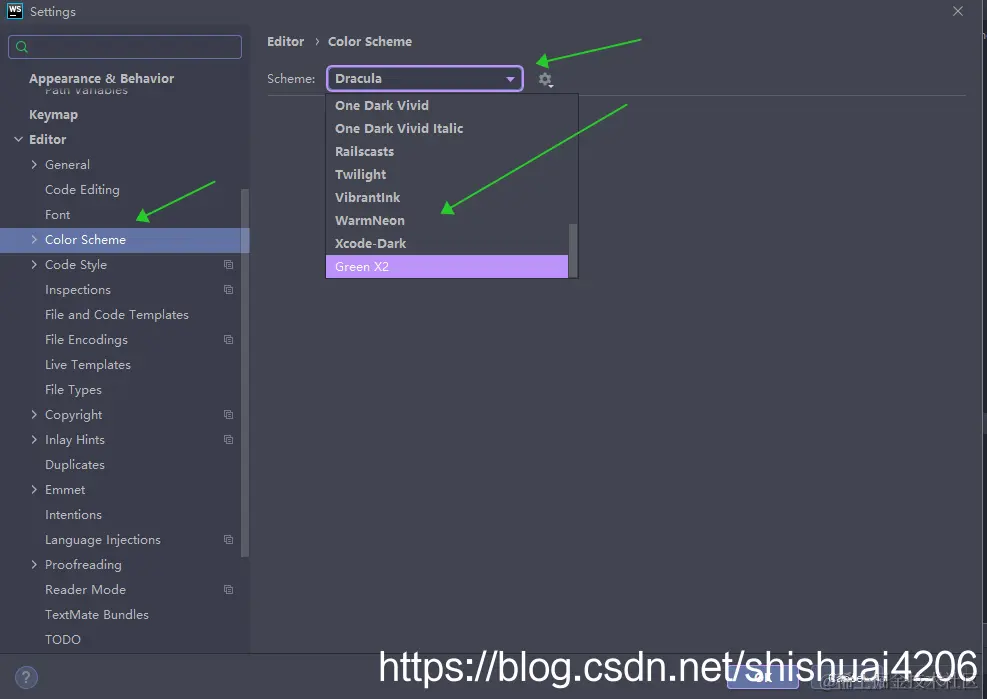Screen dimensions: 987x699
Task: Choose the Twilight color scheme
Action: coord(447,174)
